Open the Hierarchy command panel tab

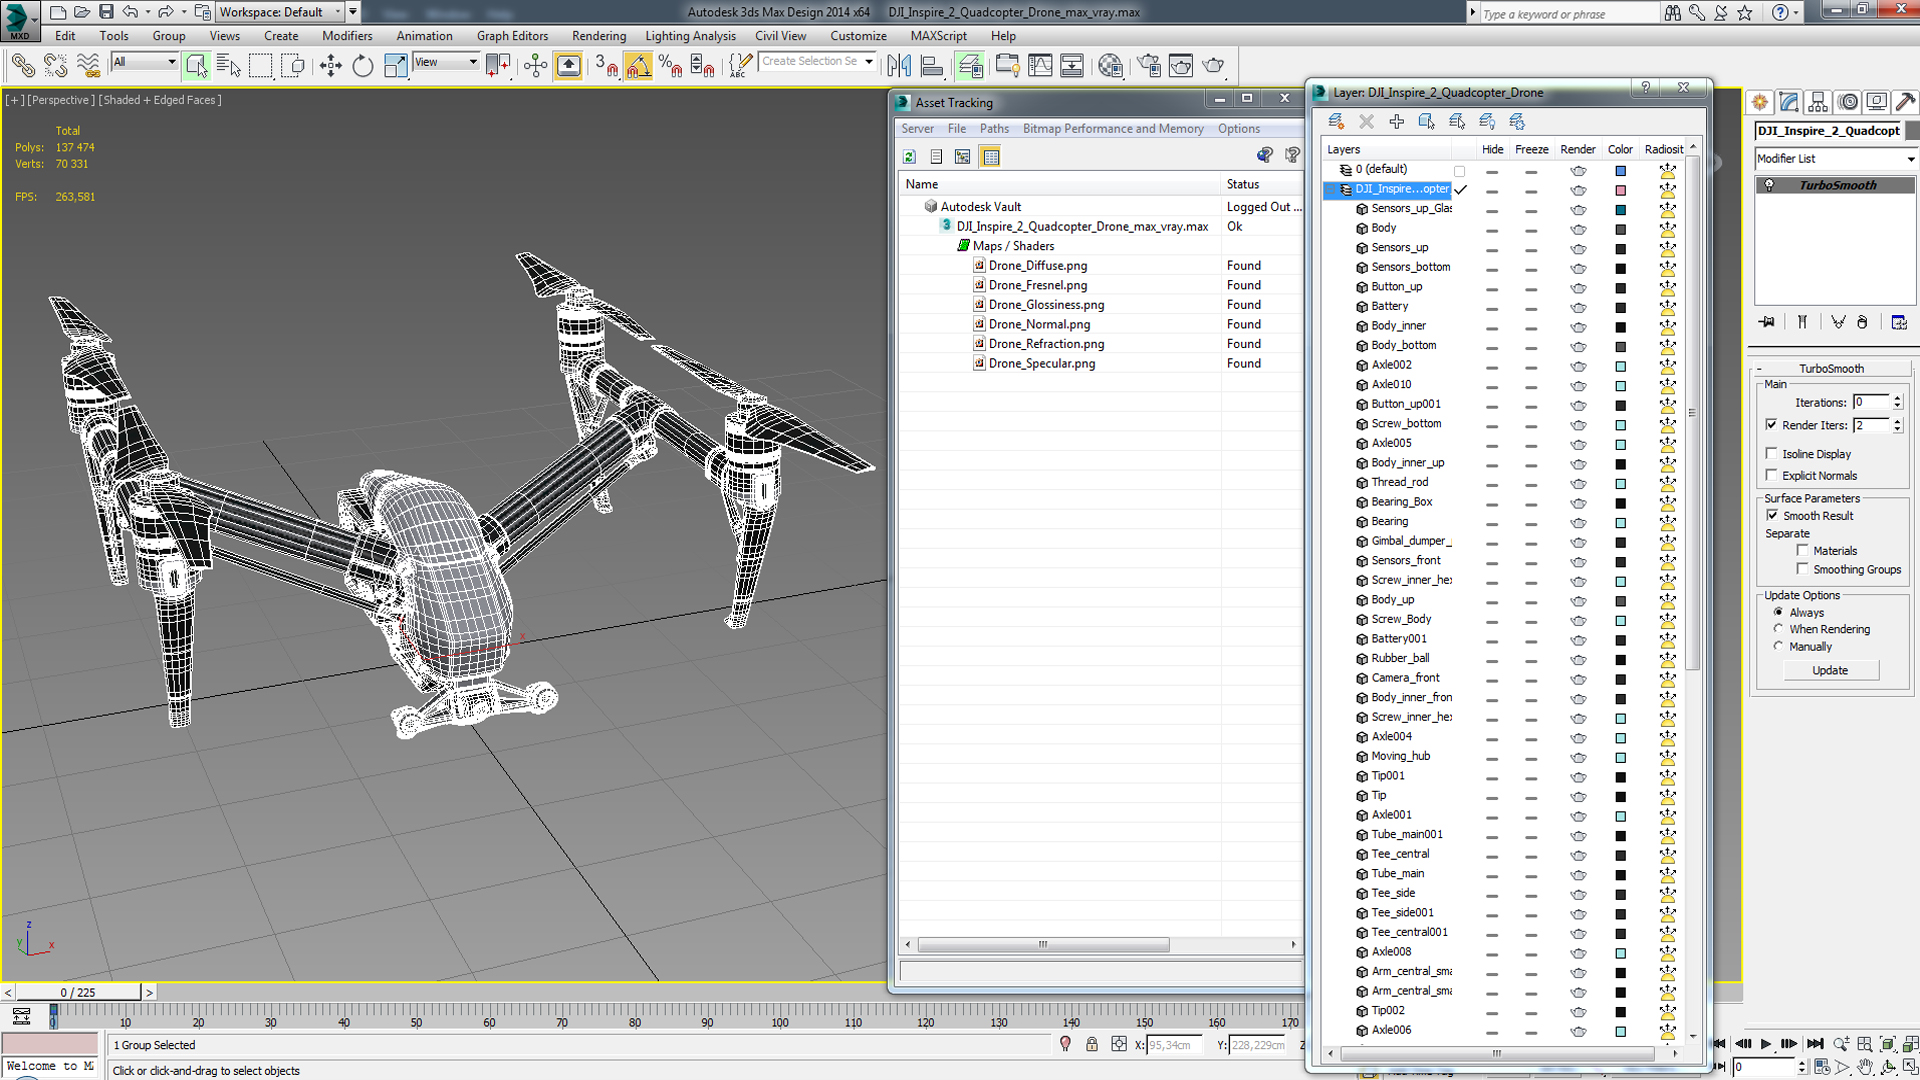point(1818,102)
